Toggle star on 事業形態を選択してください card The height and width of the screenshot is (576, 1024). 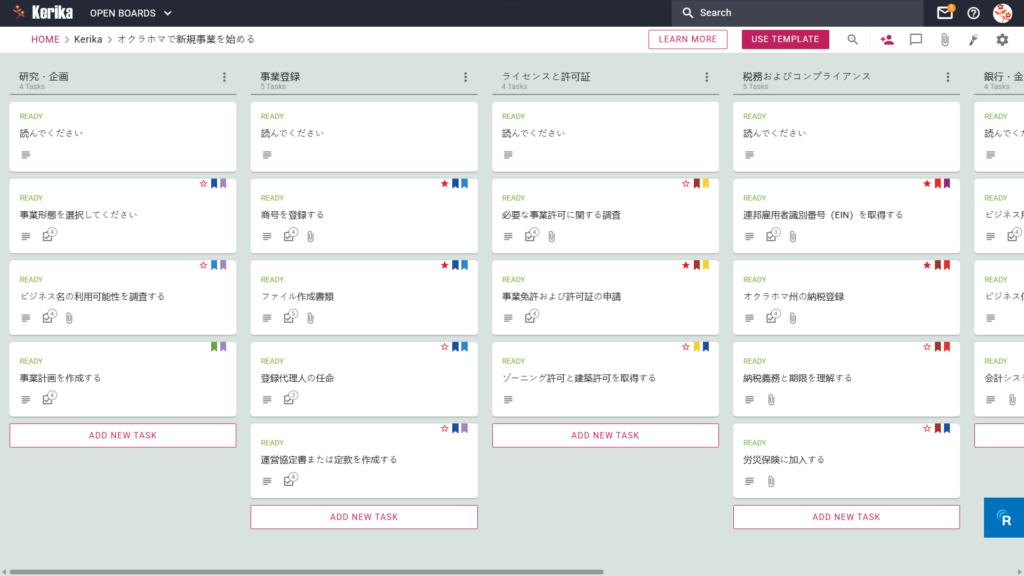(x=203, y=184)
